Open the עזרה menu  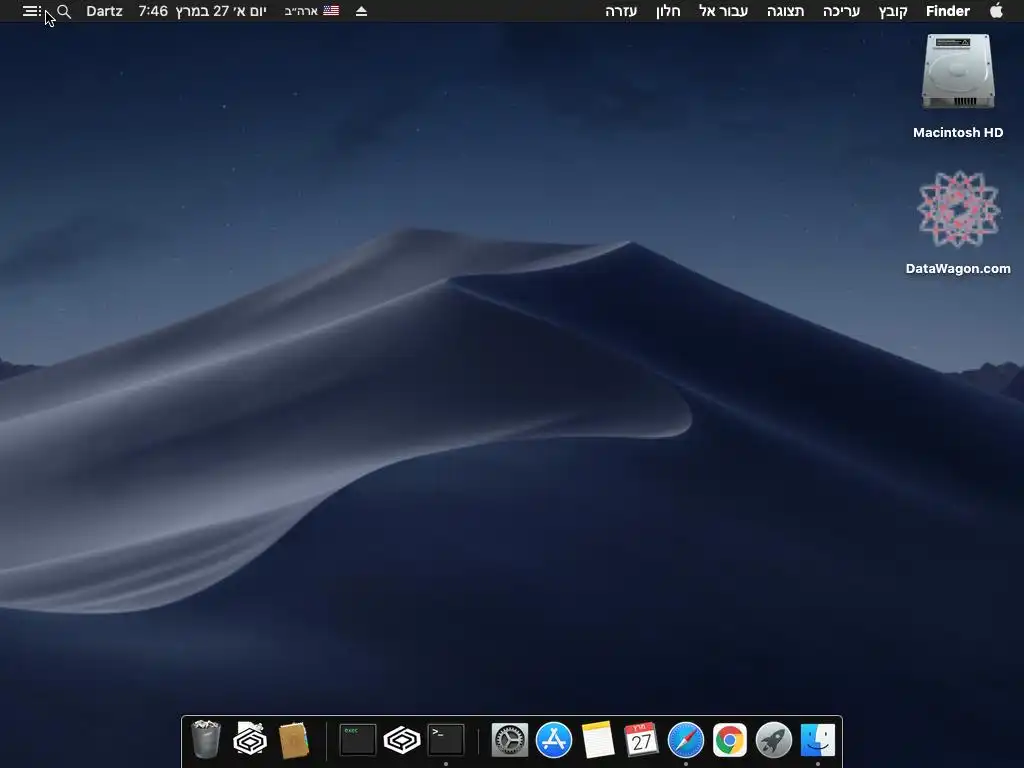pos(621,11)
